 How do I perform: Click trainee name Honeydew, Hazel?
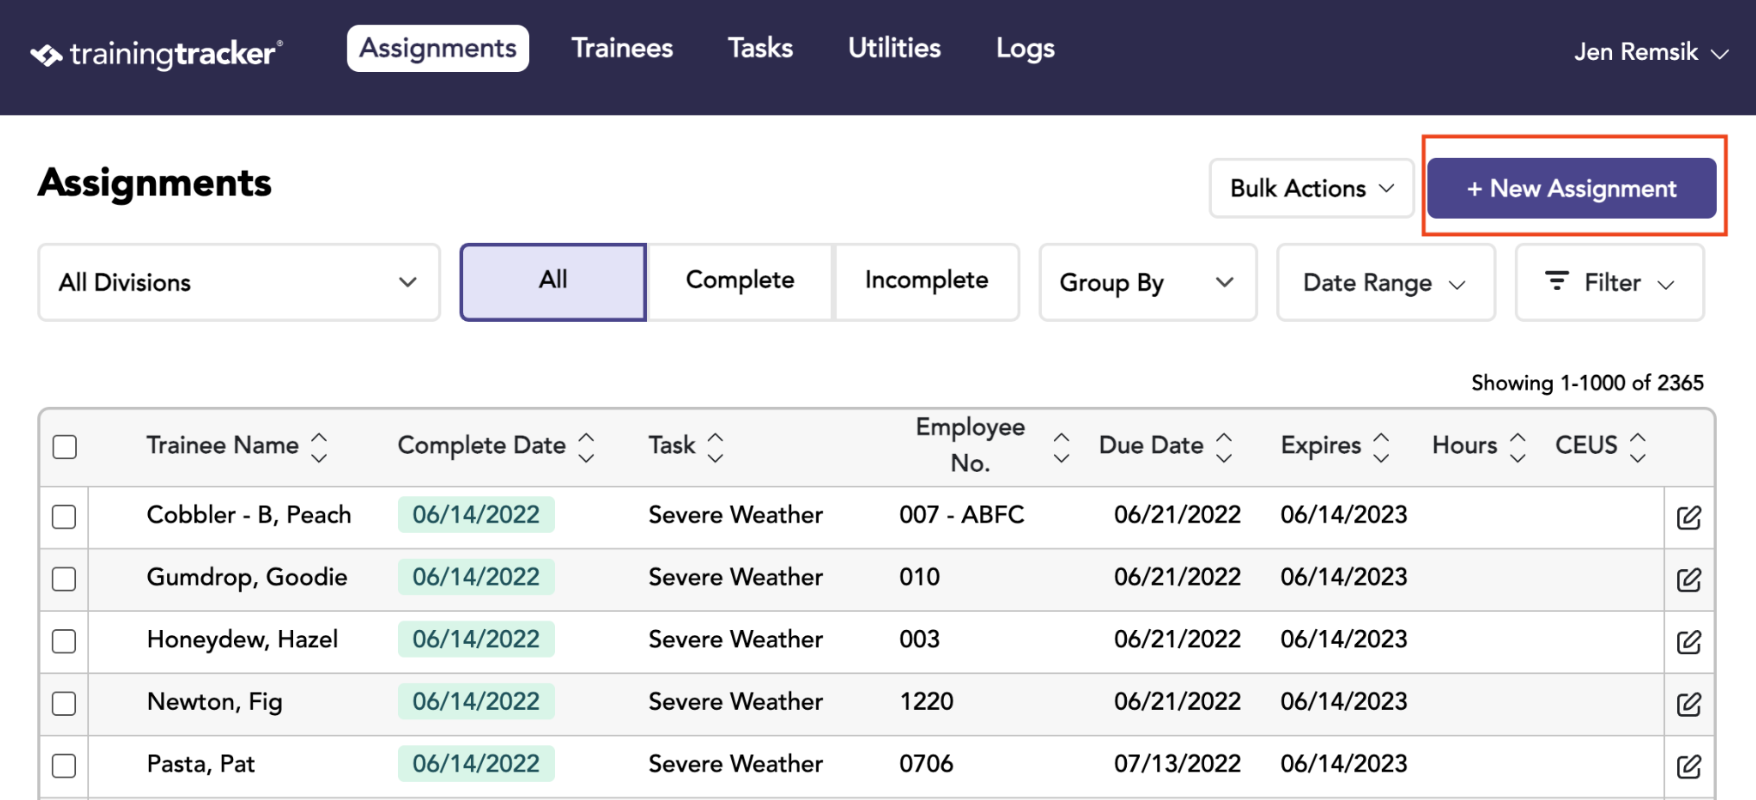coord(242,640)
